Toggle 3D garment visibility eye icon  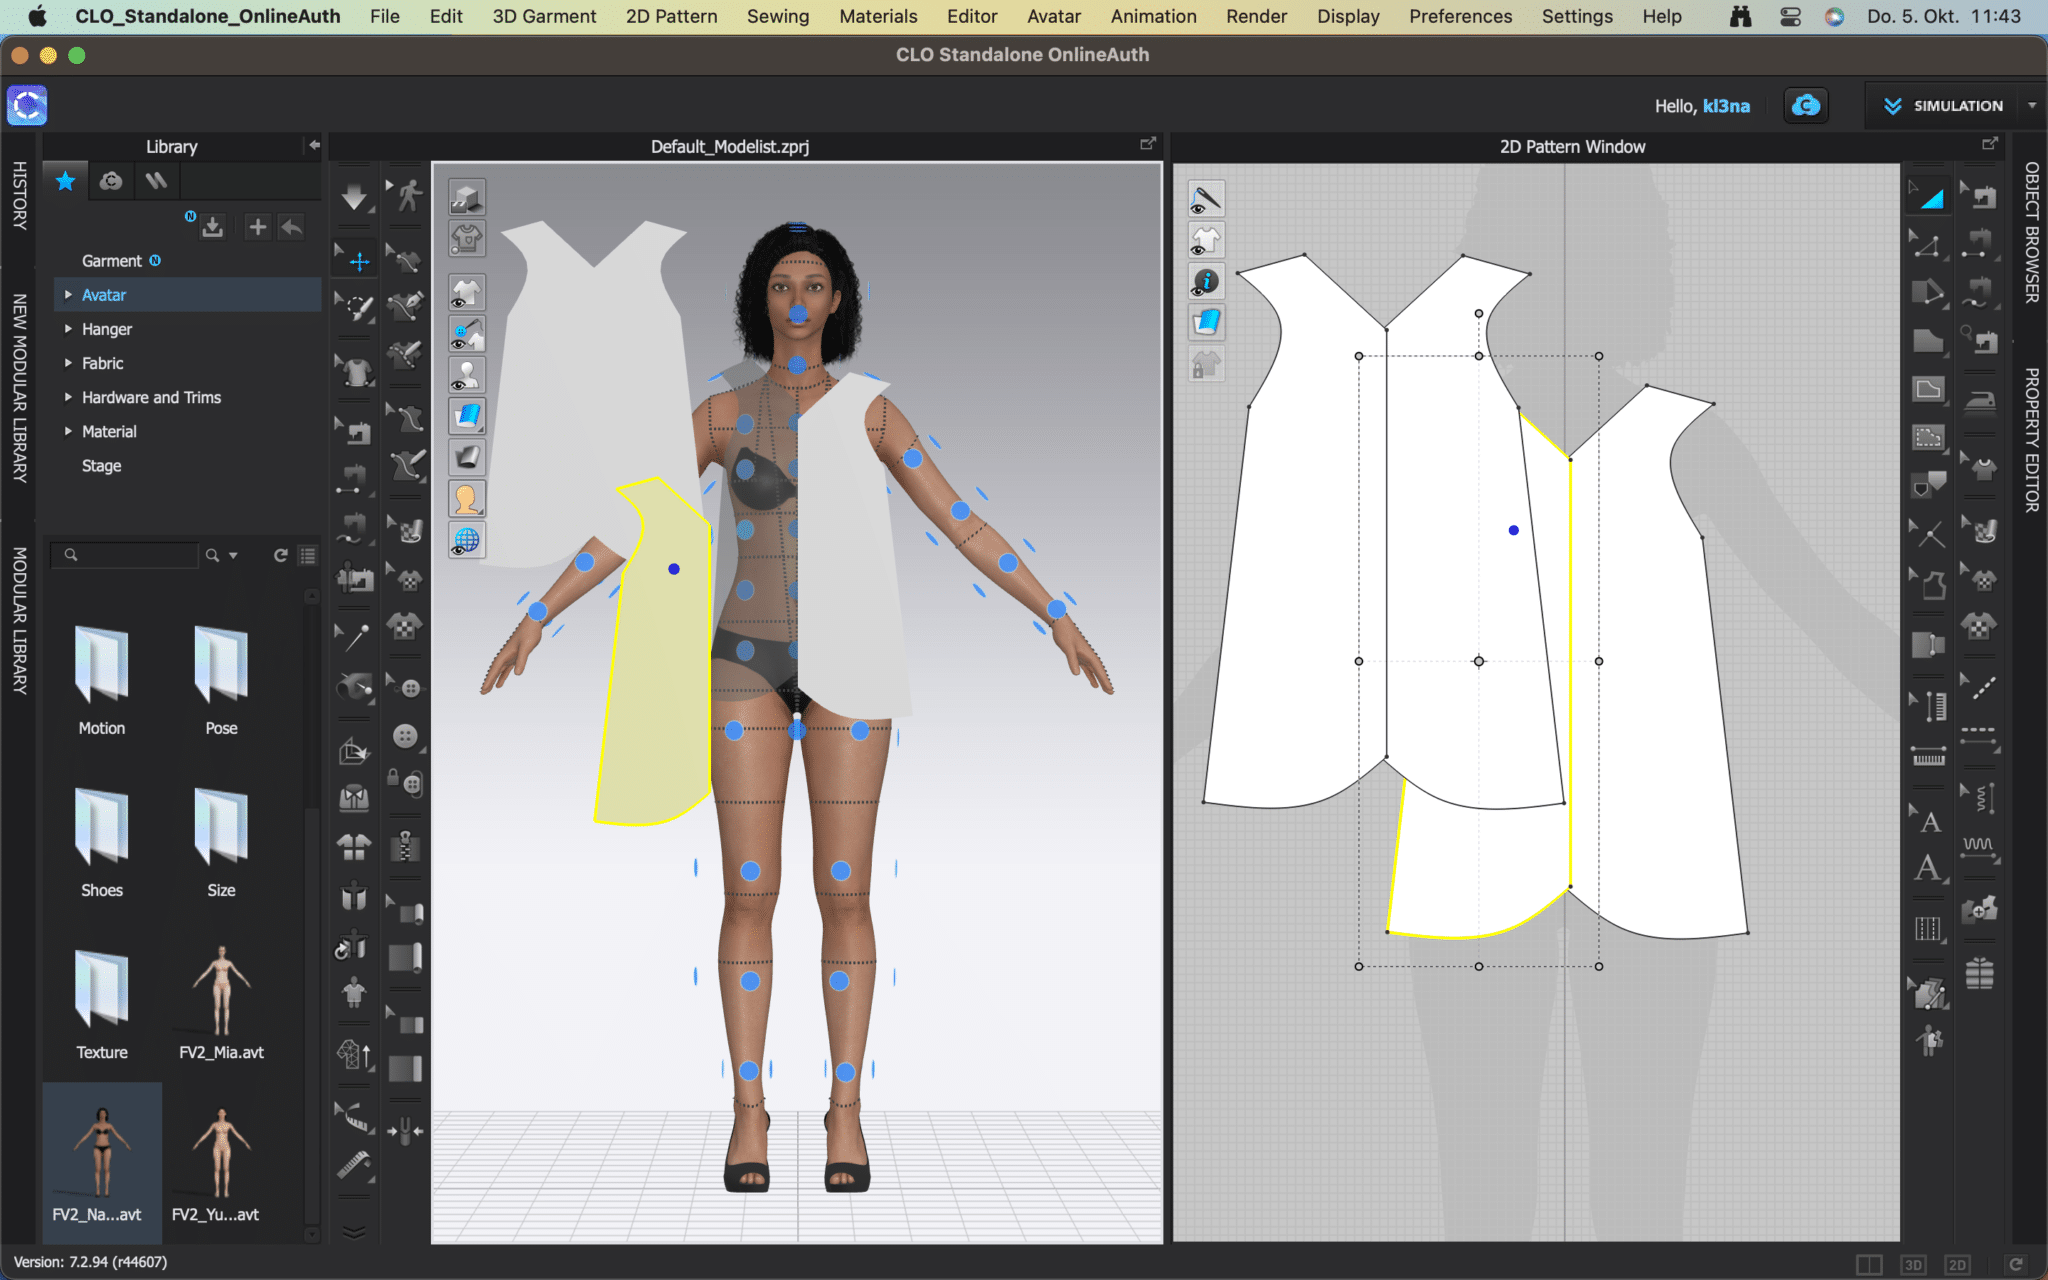coord(467,295)
